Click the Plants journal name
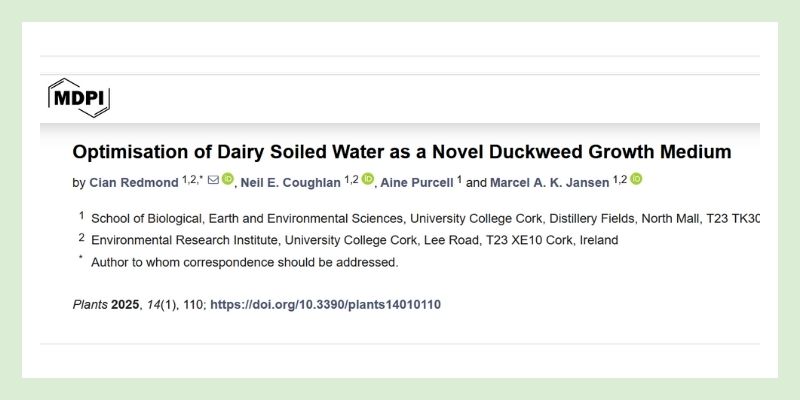Viewport: 800px width, 400px height. point(89,304)
